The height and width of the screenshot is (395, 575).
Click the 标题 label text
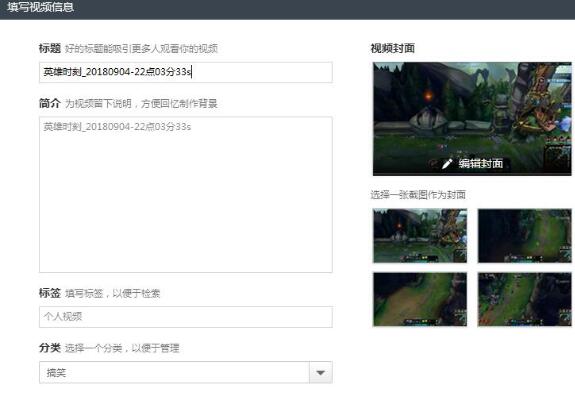pos(50,48)
